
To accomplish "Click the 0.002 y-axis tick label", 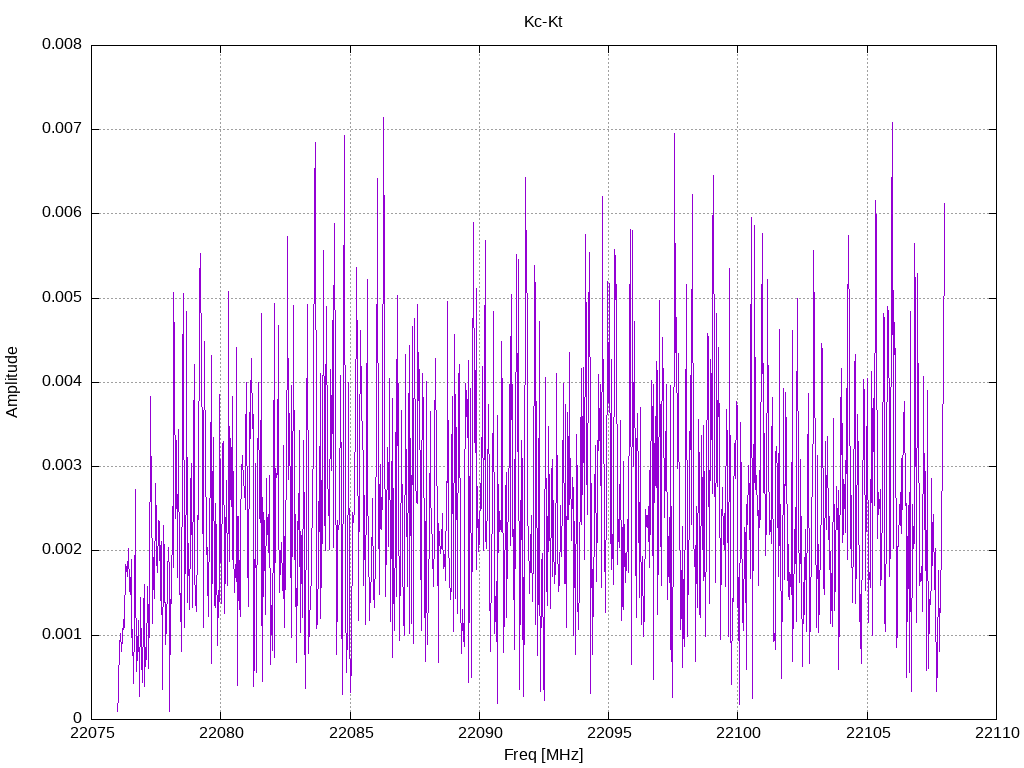I will (62, 550).
